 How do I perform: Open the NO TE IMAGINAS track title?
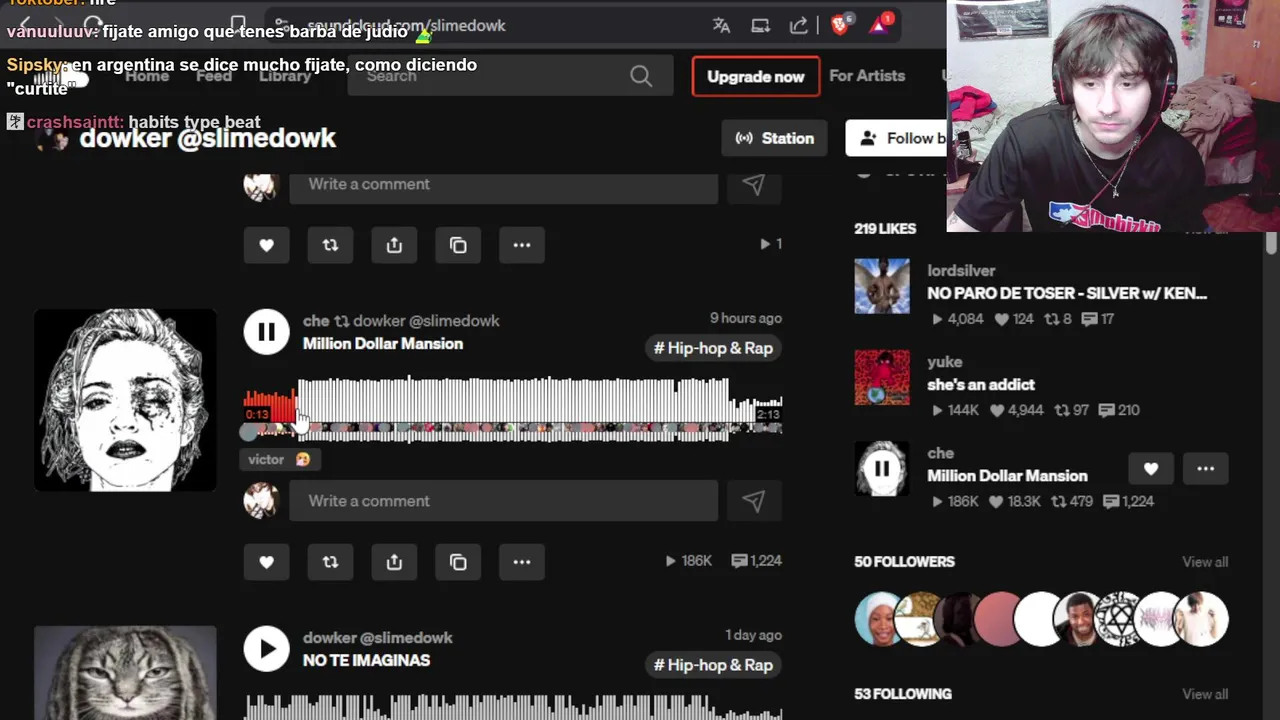click(366, 661)
